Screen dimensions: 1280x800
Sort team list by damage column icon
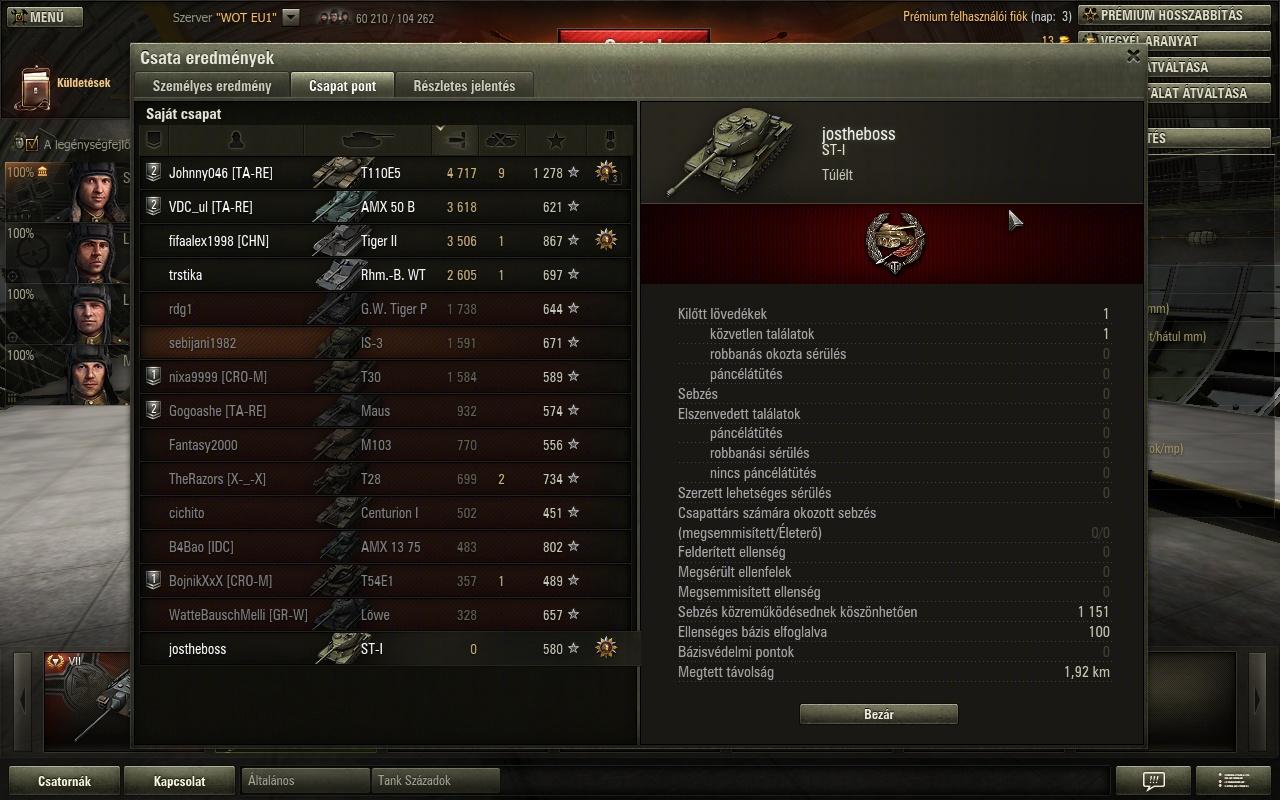(x=455, y=139)
